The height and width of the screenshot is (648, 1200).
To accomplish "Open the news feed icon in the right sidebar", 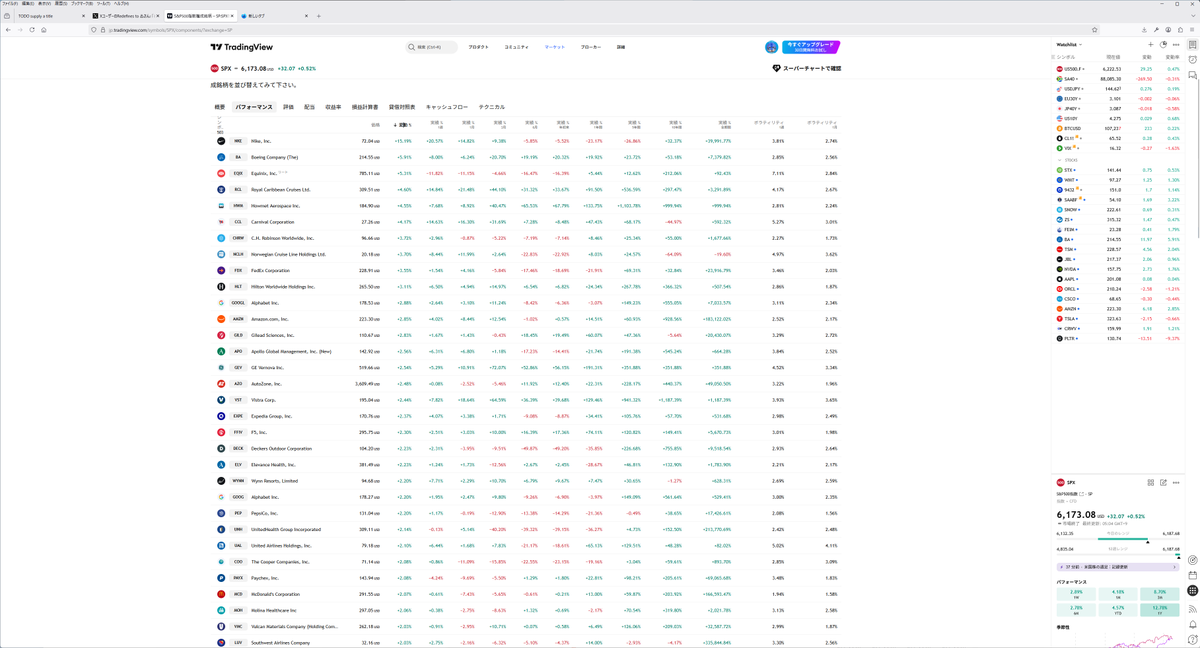I will (1193, 607).
